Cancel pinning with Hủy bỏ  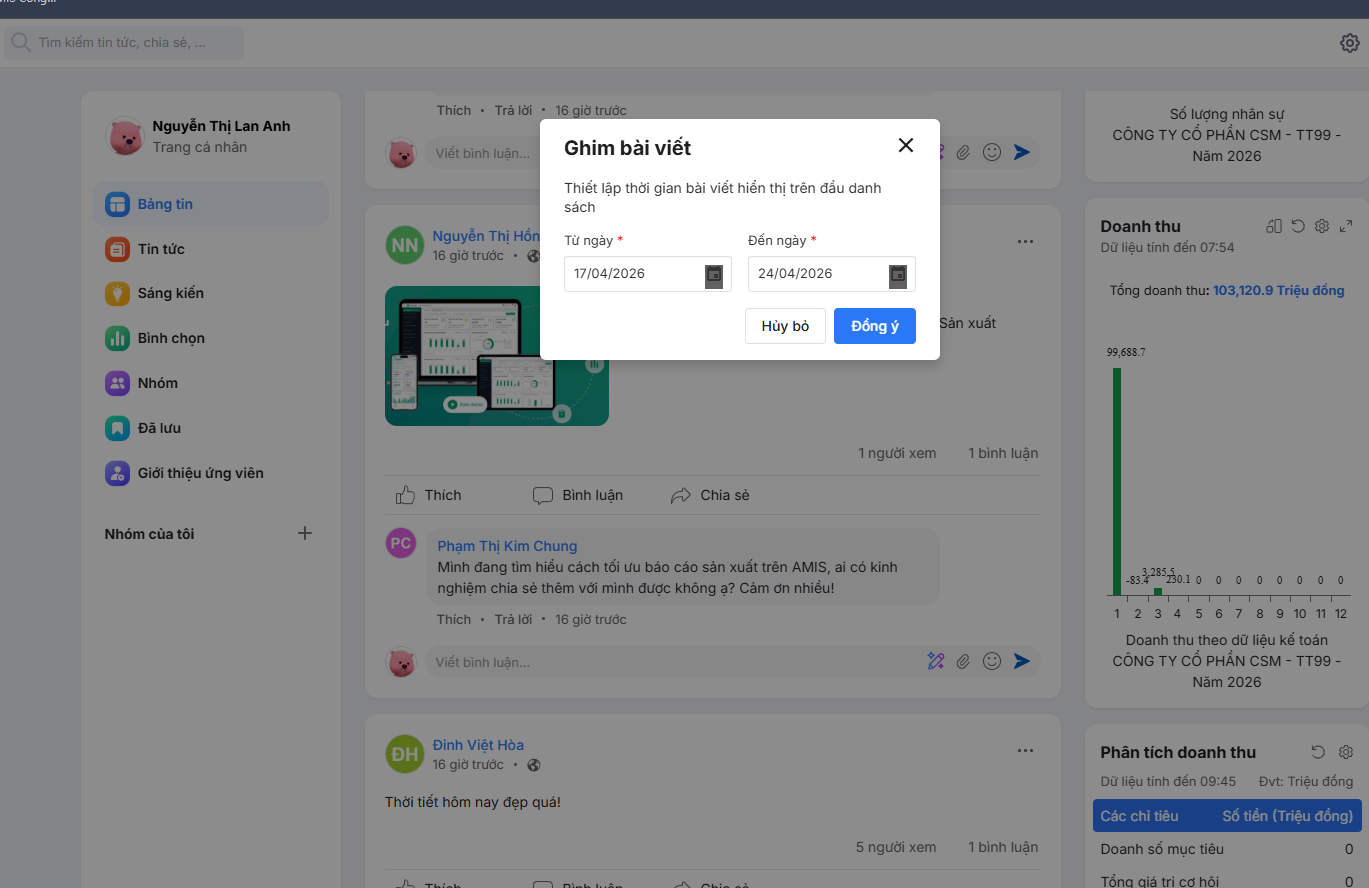[785, 326]
